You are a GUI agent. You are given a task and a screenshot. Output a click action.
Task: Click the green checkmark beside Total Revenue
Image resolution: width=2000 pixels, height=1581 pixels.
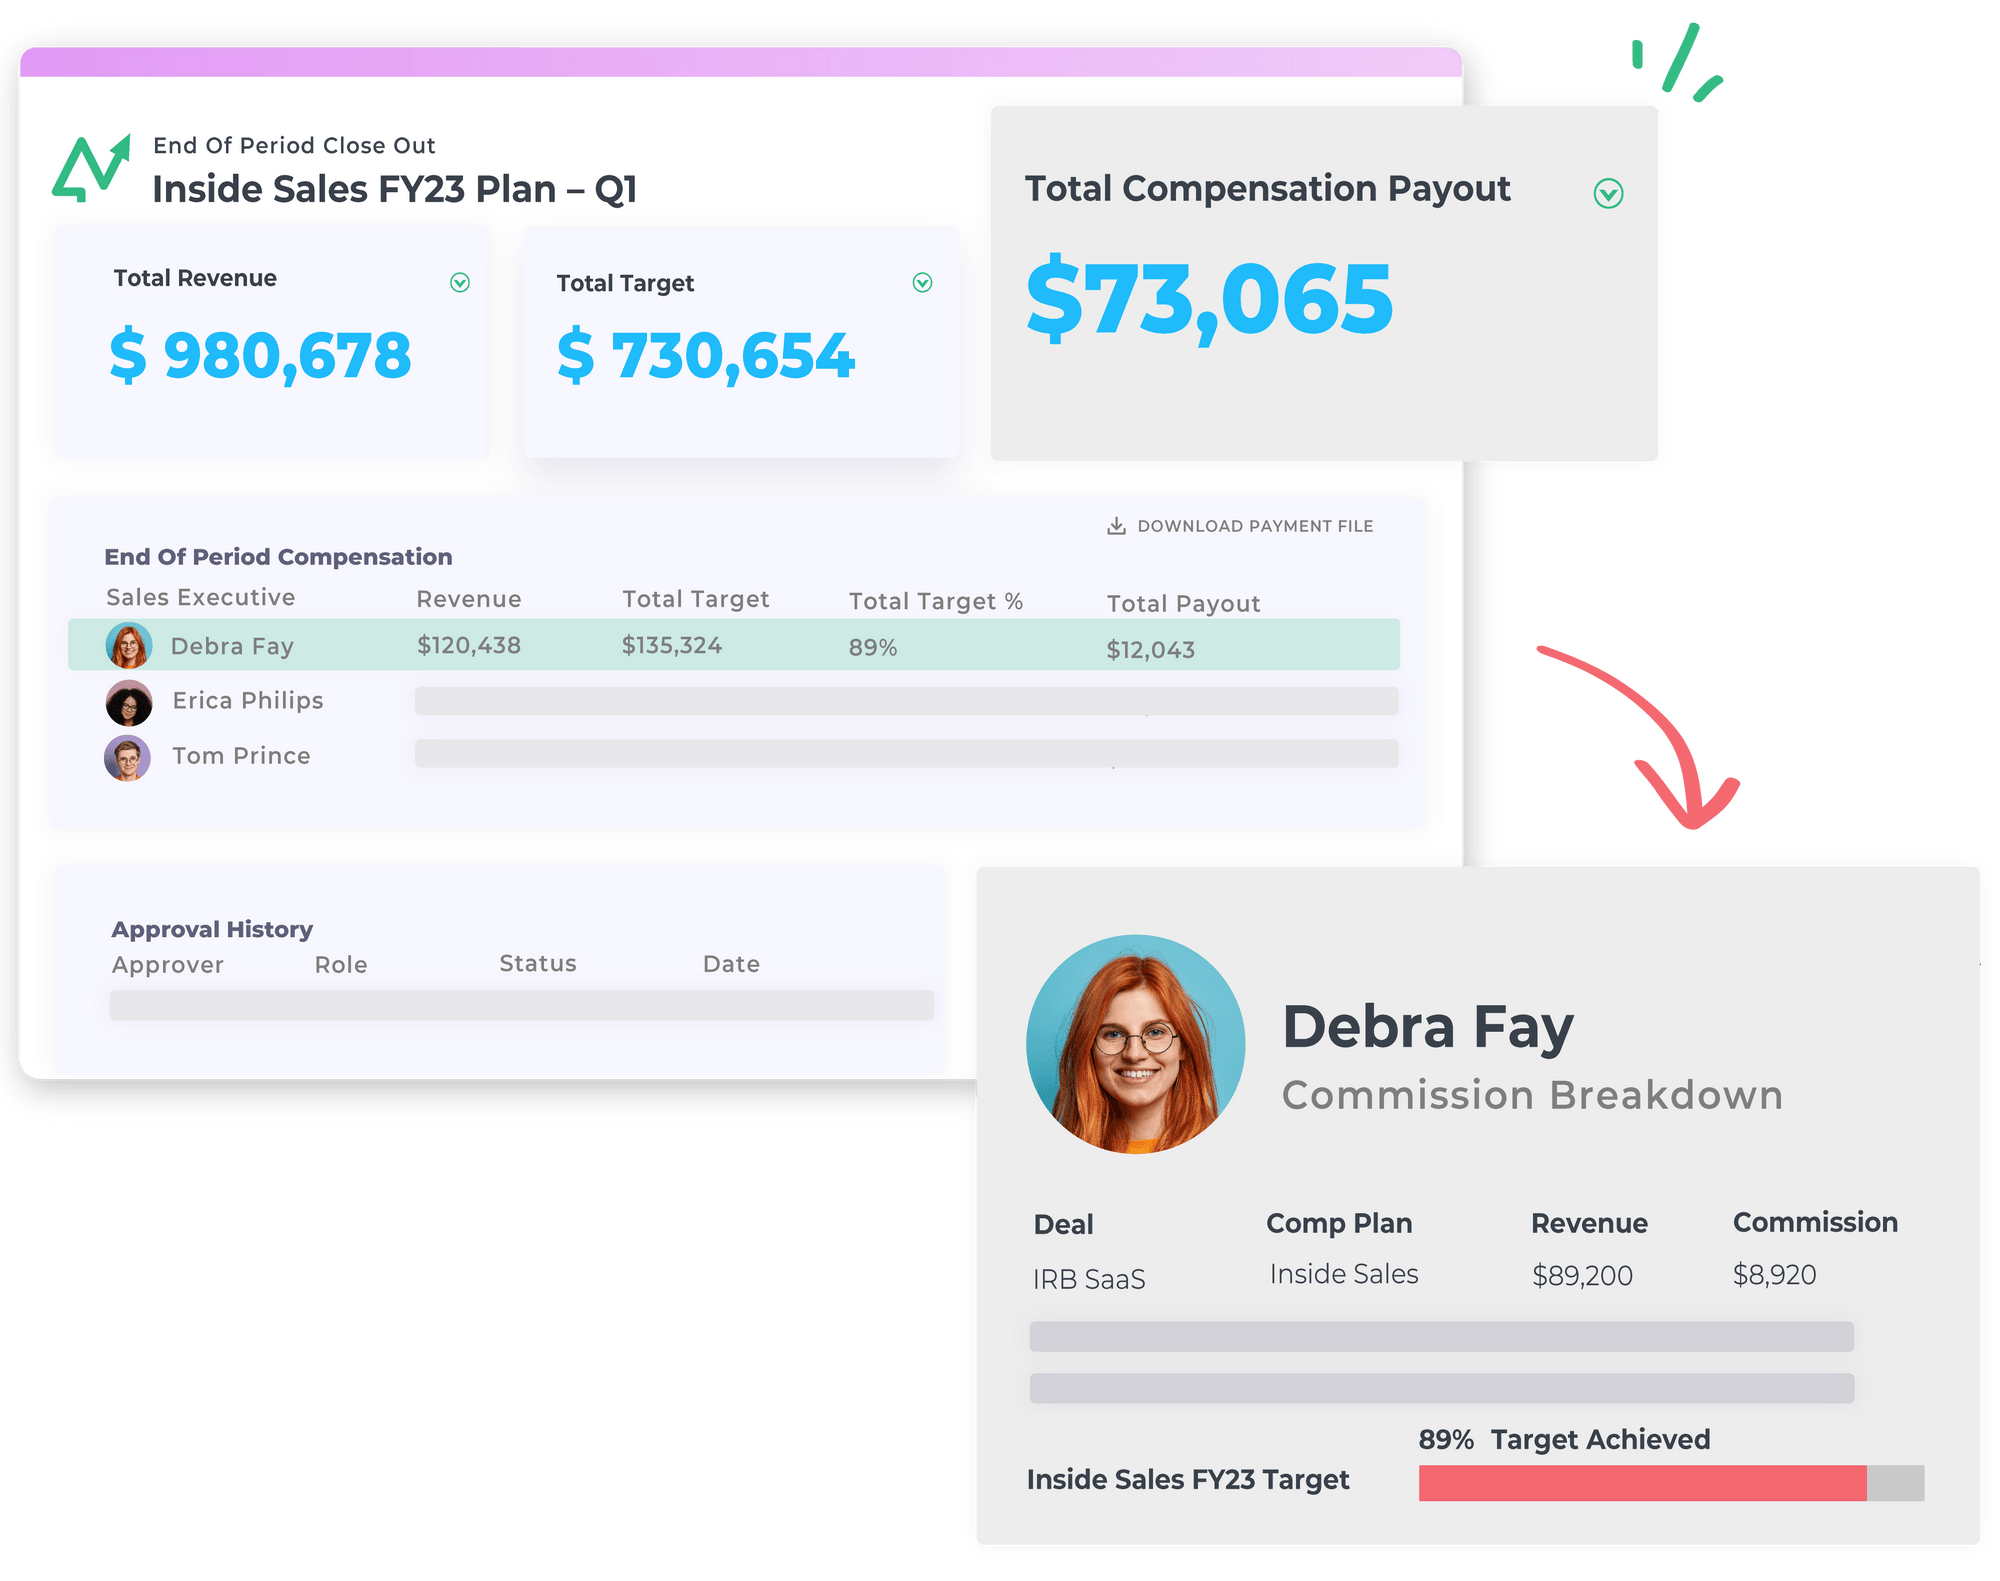point(459,283)
